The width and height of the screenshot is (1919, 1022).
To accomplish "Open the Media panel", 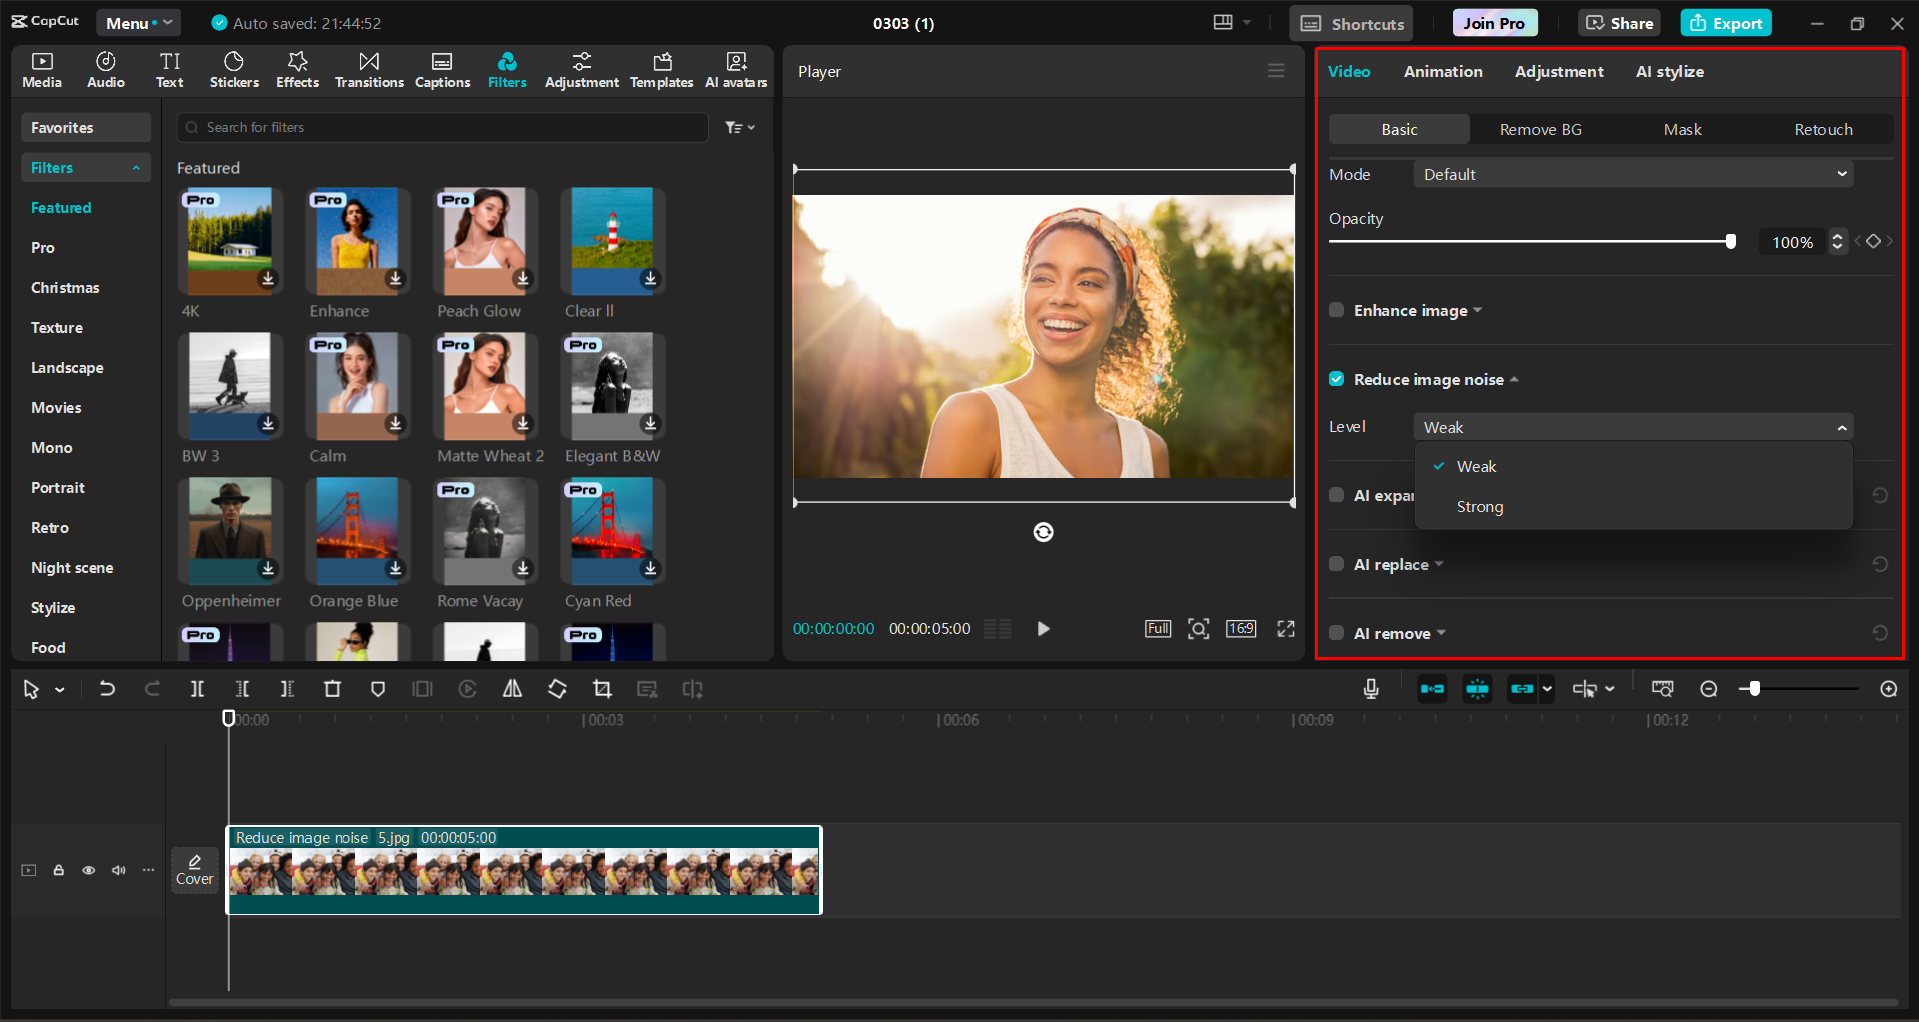I will tap(42, 70).
